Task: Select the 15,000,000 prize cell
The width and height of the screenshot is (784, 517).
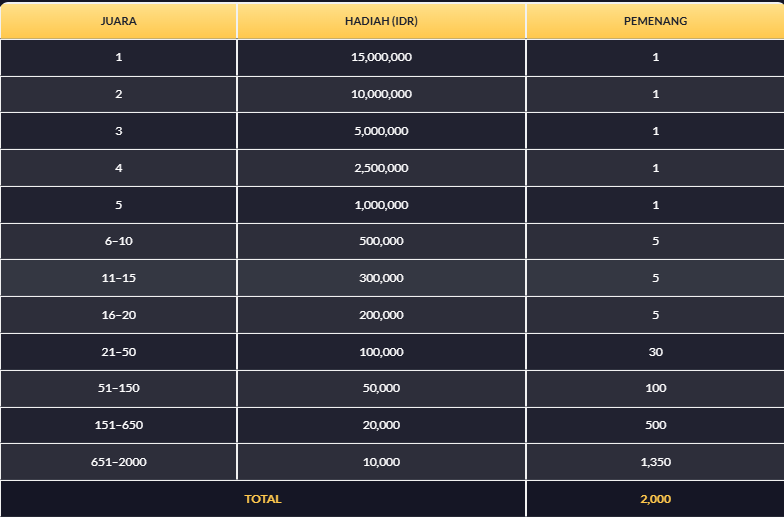Action: 381,57
